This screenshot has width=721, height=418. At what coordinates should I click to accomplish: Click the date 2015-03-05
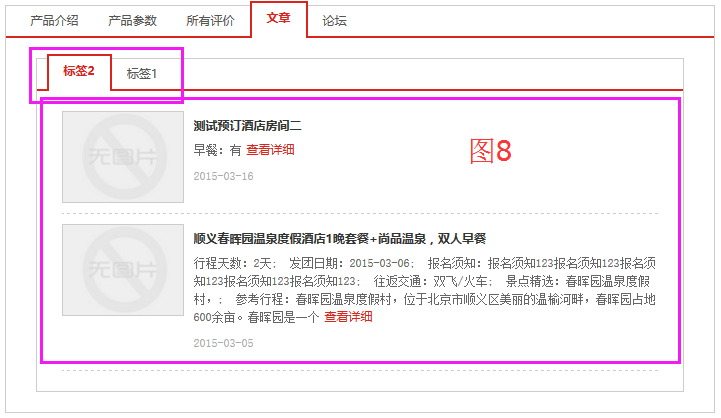pos(223,343)
